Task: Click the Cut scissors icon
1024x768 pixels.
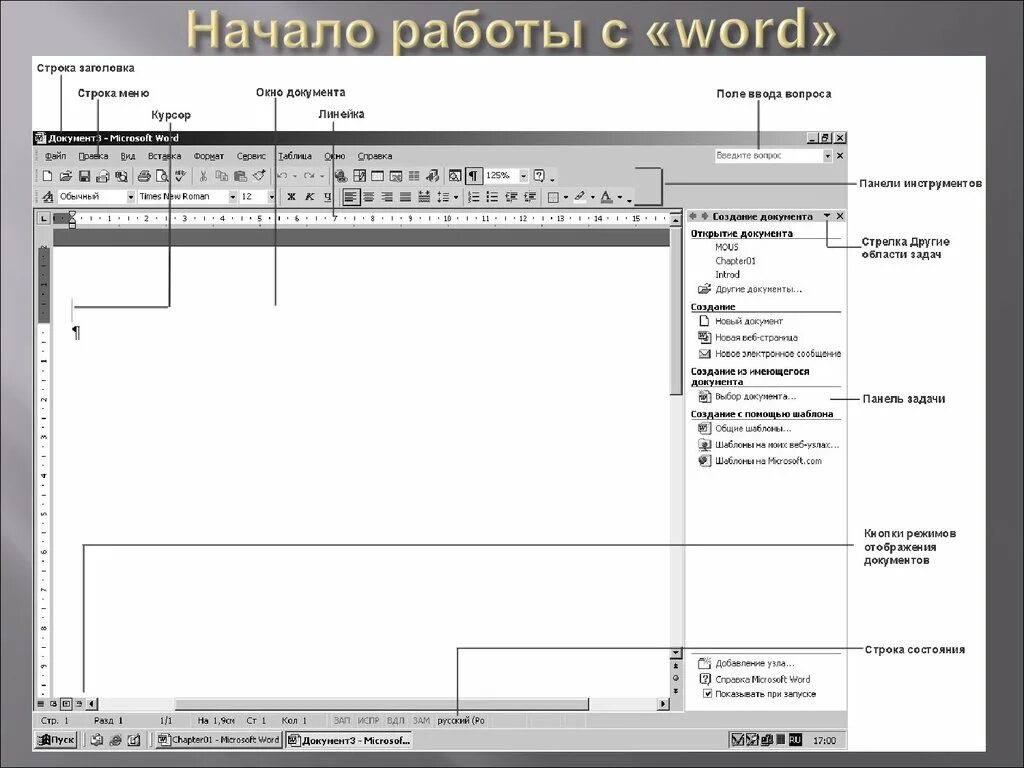Action: [203, 176]
